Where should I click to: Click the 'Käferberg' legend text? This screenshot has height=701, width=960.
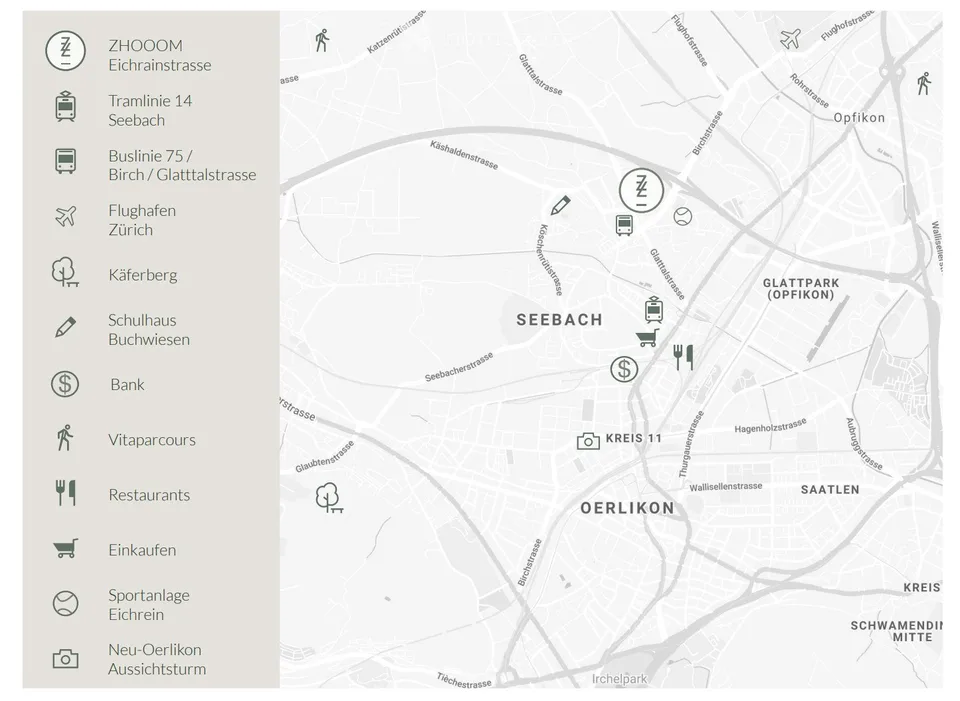point(143,275)
